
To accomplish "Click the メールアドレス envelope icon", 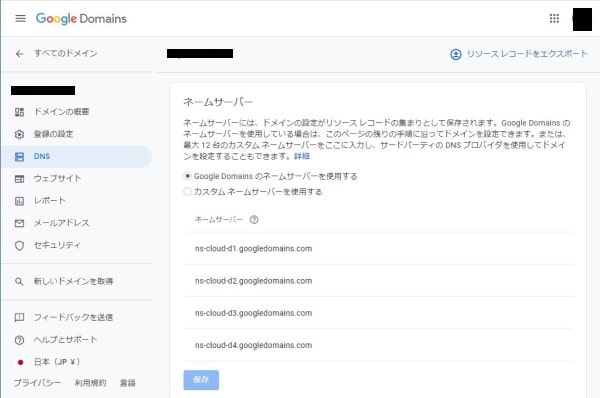I will (19, 223).
